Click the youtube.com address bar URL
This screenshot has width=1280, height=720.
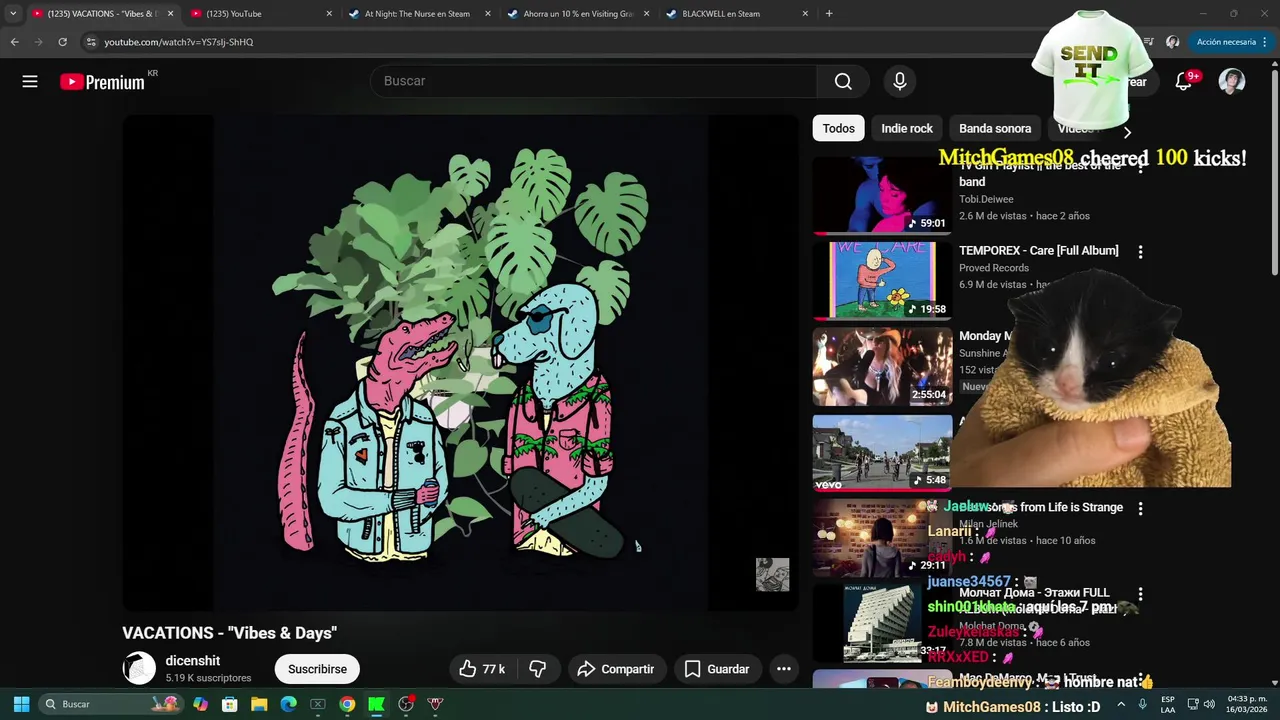pyautogui.click(x=179, y=42)
